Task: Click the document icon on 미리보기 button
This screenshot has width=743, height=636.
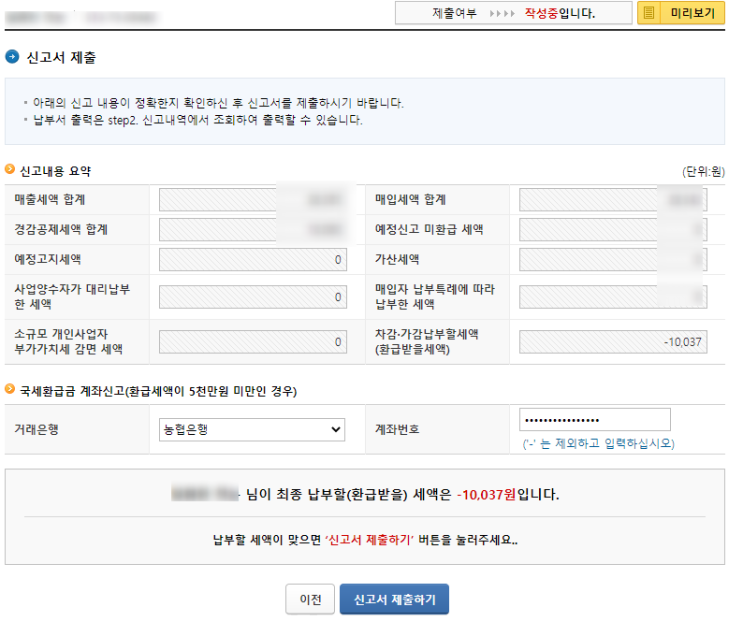Action: pos(649,13)
